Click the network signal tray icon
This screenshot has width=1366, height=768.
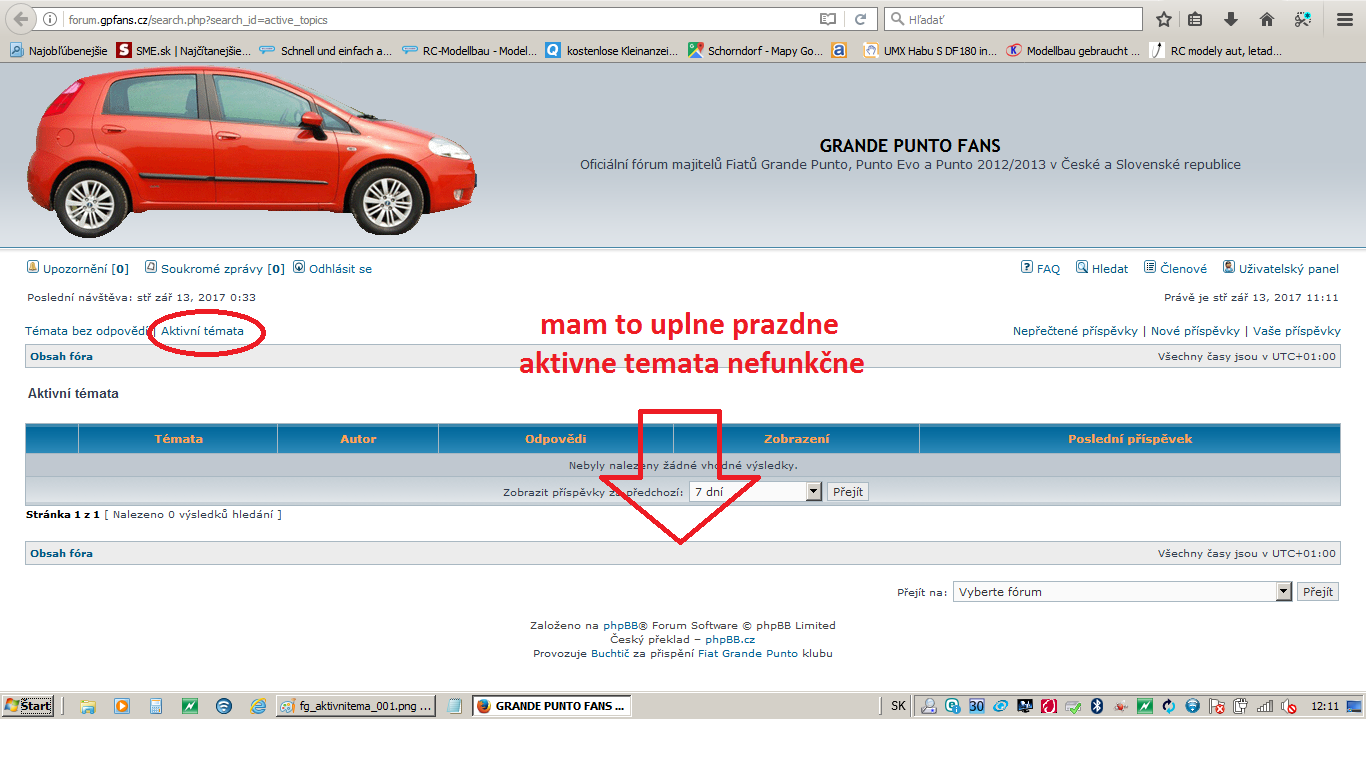coord(1265,706)
